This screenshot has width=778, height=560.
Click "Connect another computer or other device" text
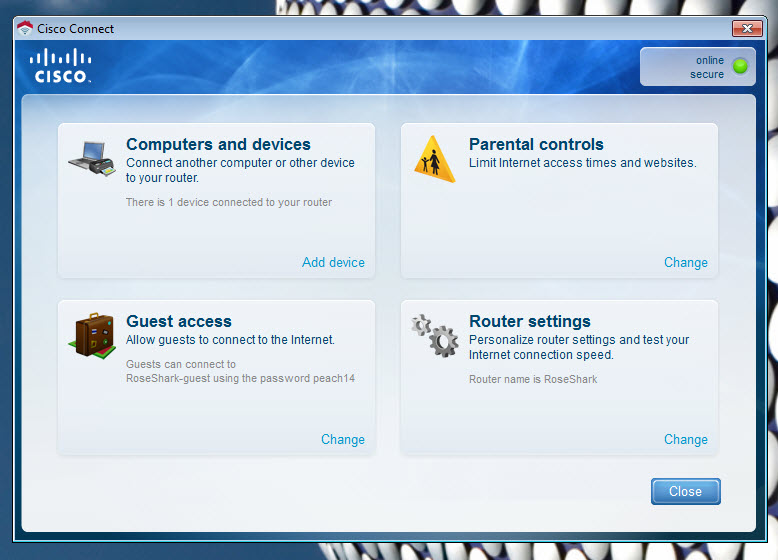(x=240, y=170)
